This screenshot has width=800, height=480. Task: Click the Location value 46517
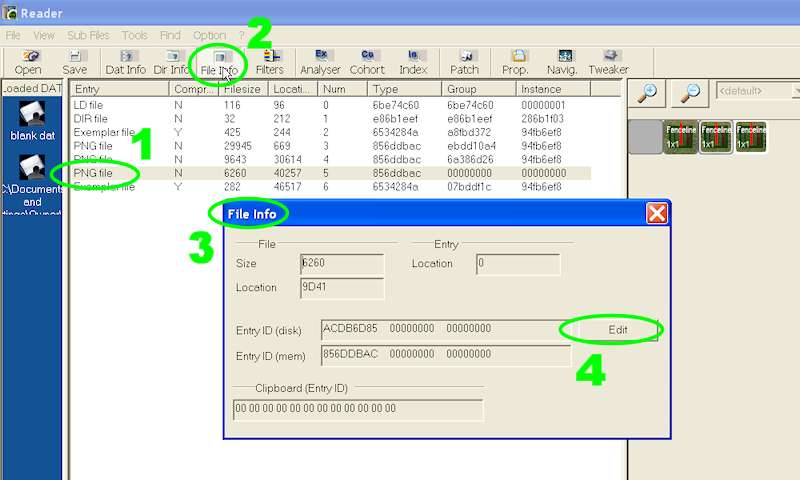[288, 187]
